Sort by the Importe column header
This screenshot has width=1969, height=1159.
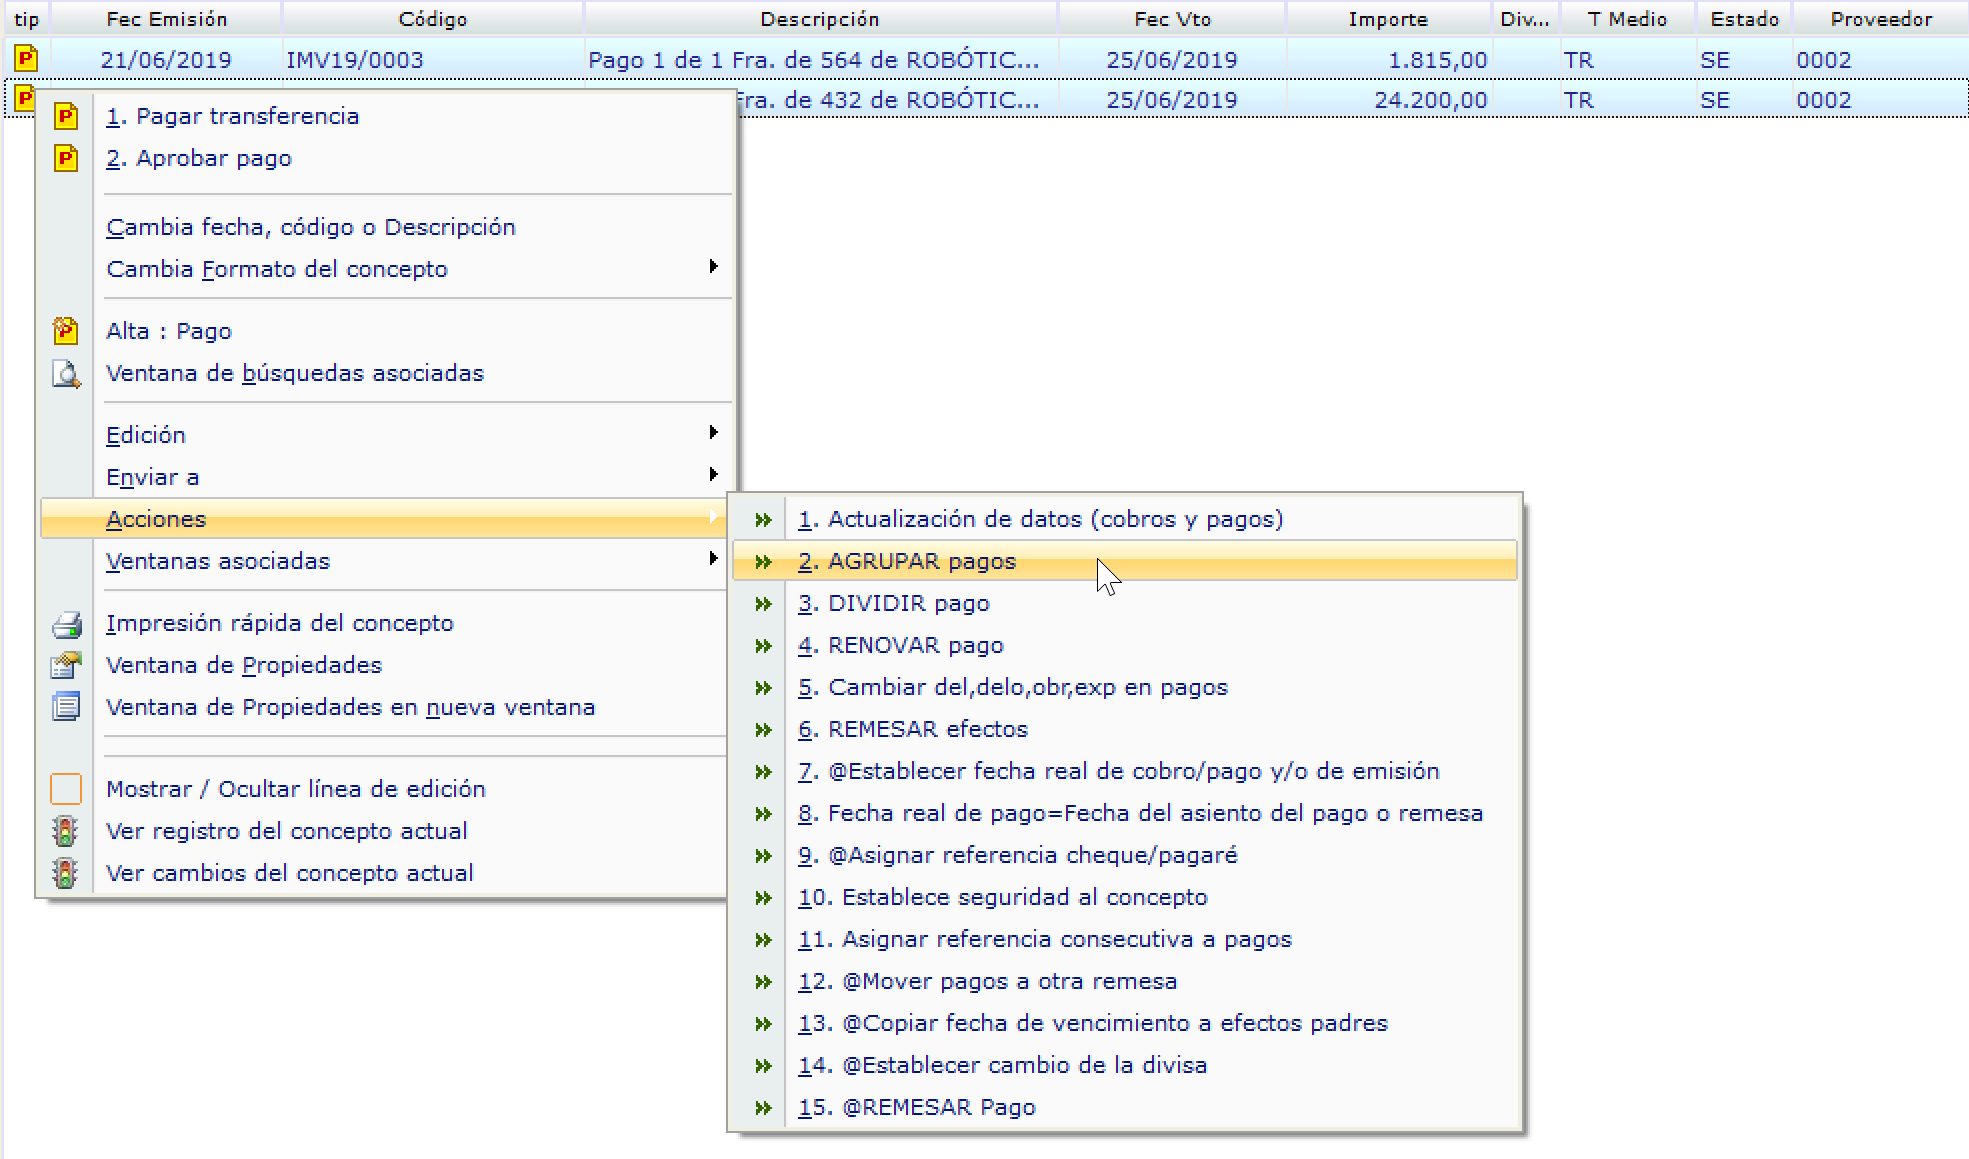1388,19
